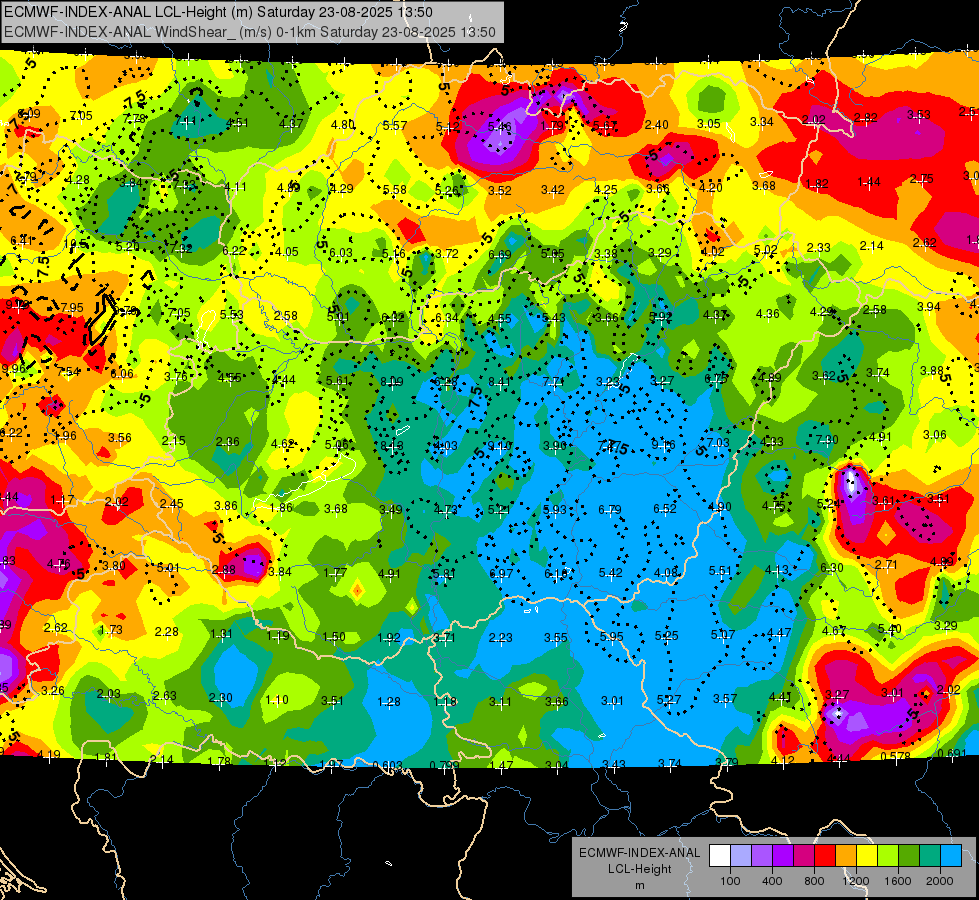
Task: Select the magenta legend swatch before red
Action: (x=804, y=856)
